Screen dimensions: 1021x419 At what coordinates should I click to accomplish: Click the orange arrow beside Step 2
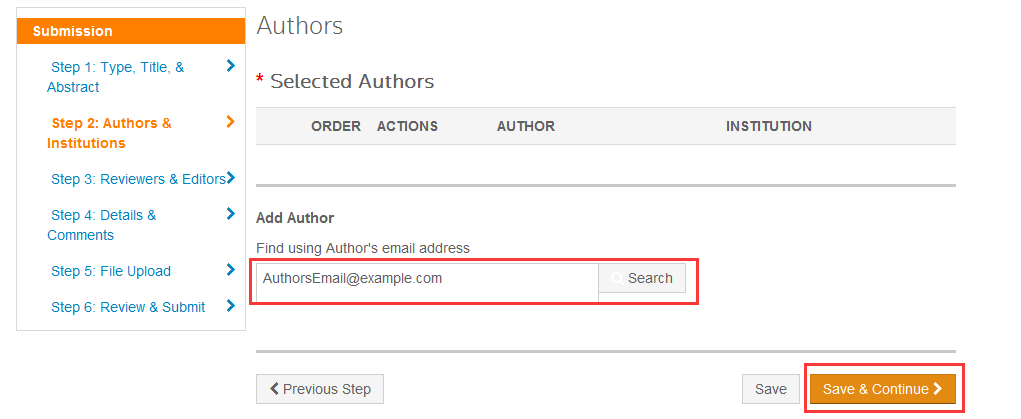coord(231,123)
